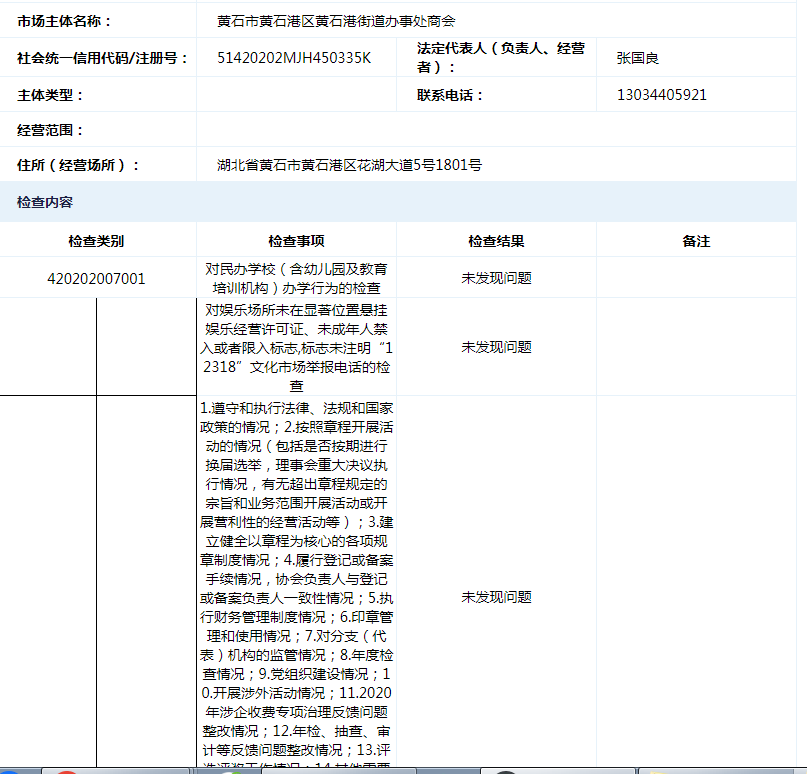
Task: Click the 联系电话 label
Action: (450, 95)
